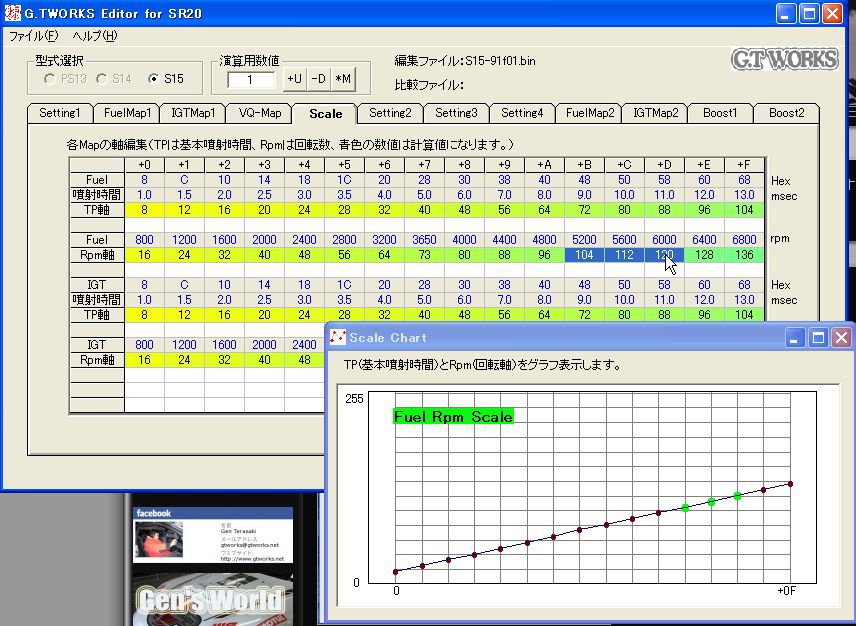Click the first data point at 0 on chart
Viewport: 856px width, 626px height.
(x=396, y=572)
